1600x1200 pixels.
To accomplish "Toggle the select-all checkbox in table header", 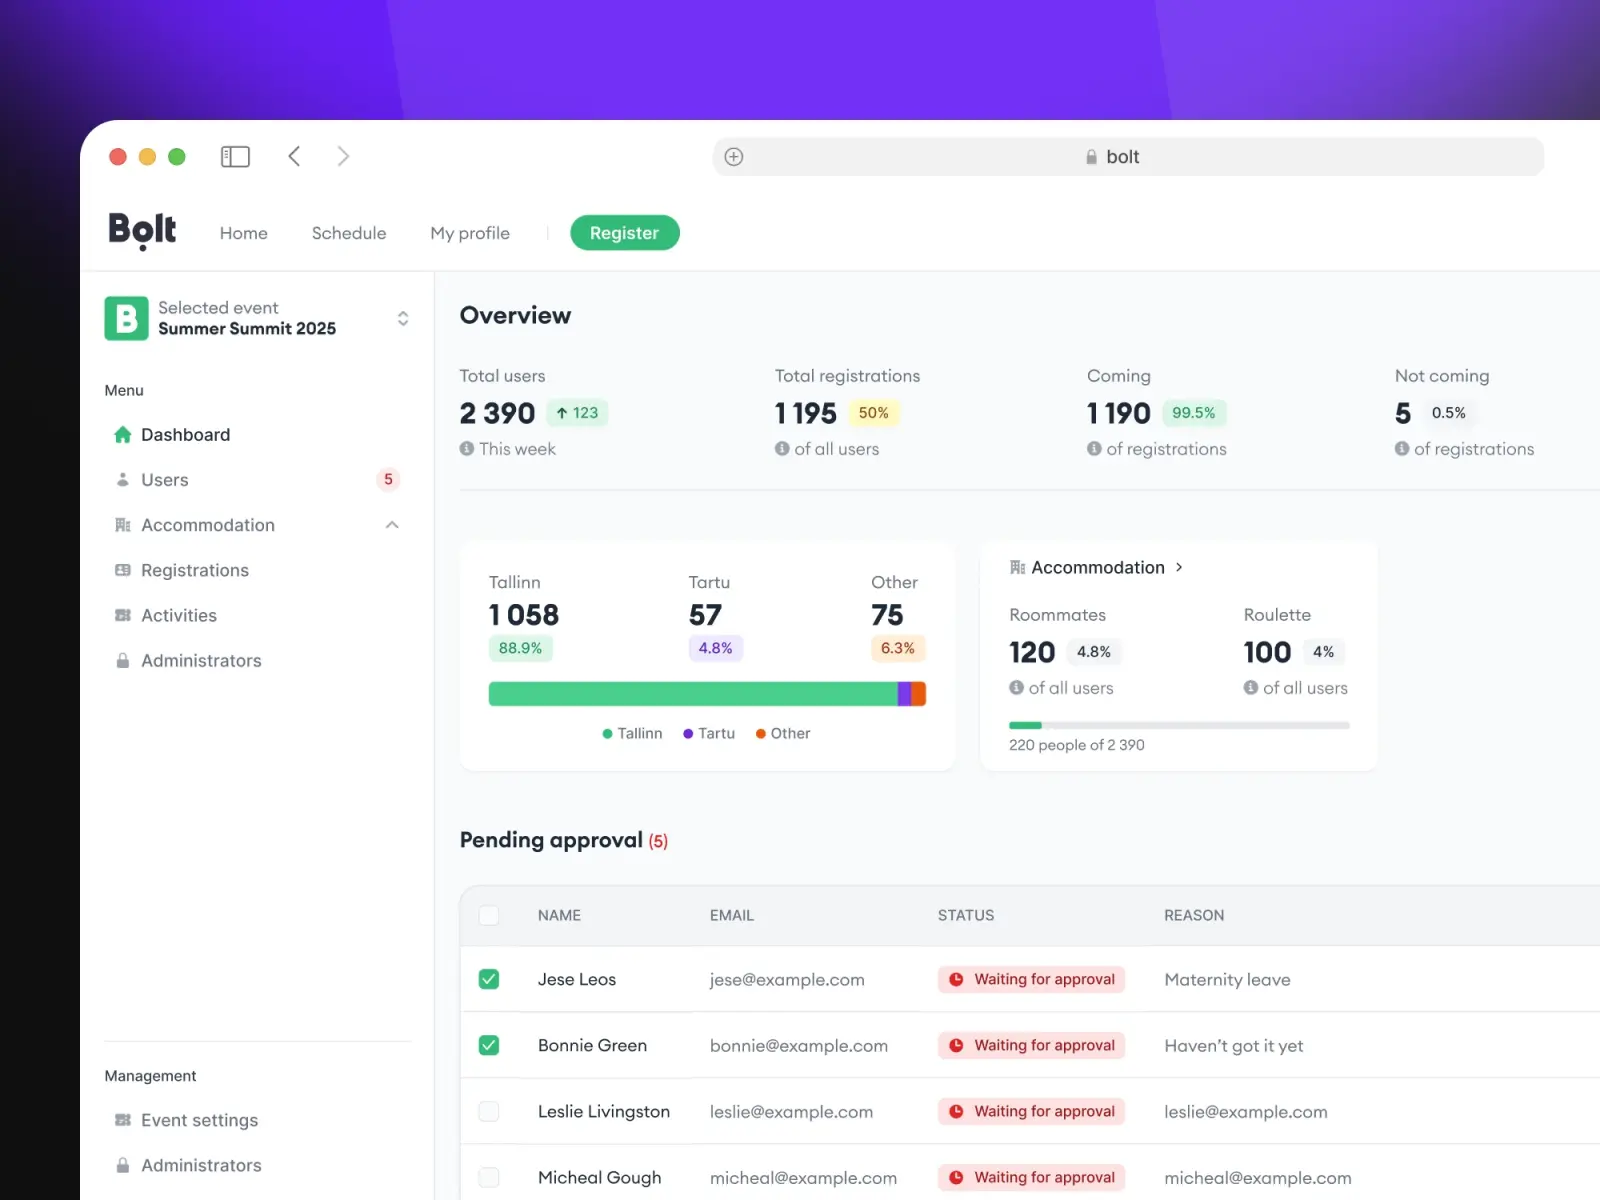I will (x=489, y=915).
